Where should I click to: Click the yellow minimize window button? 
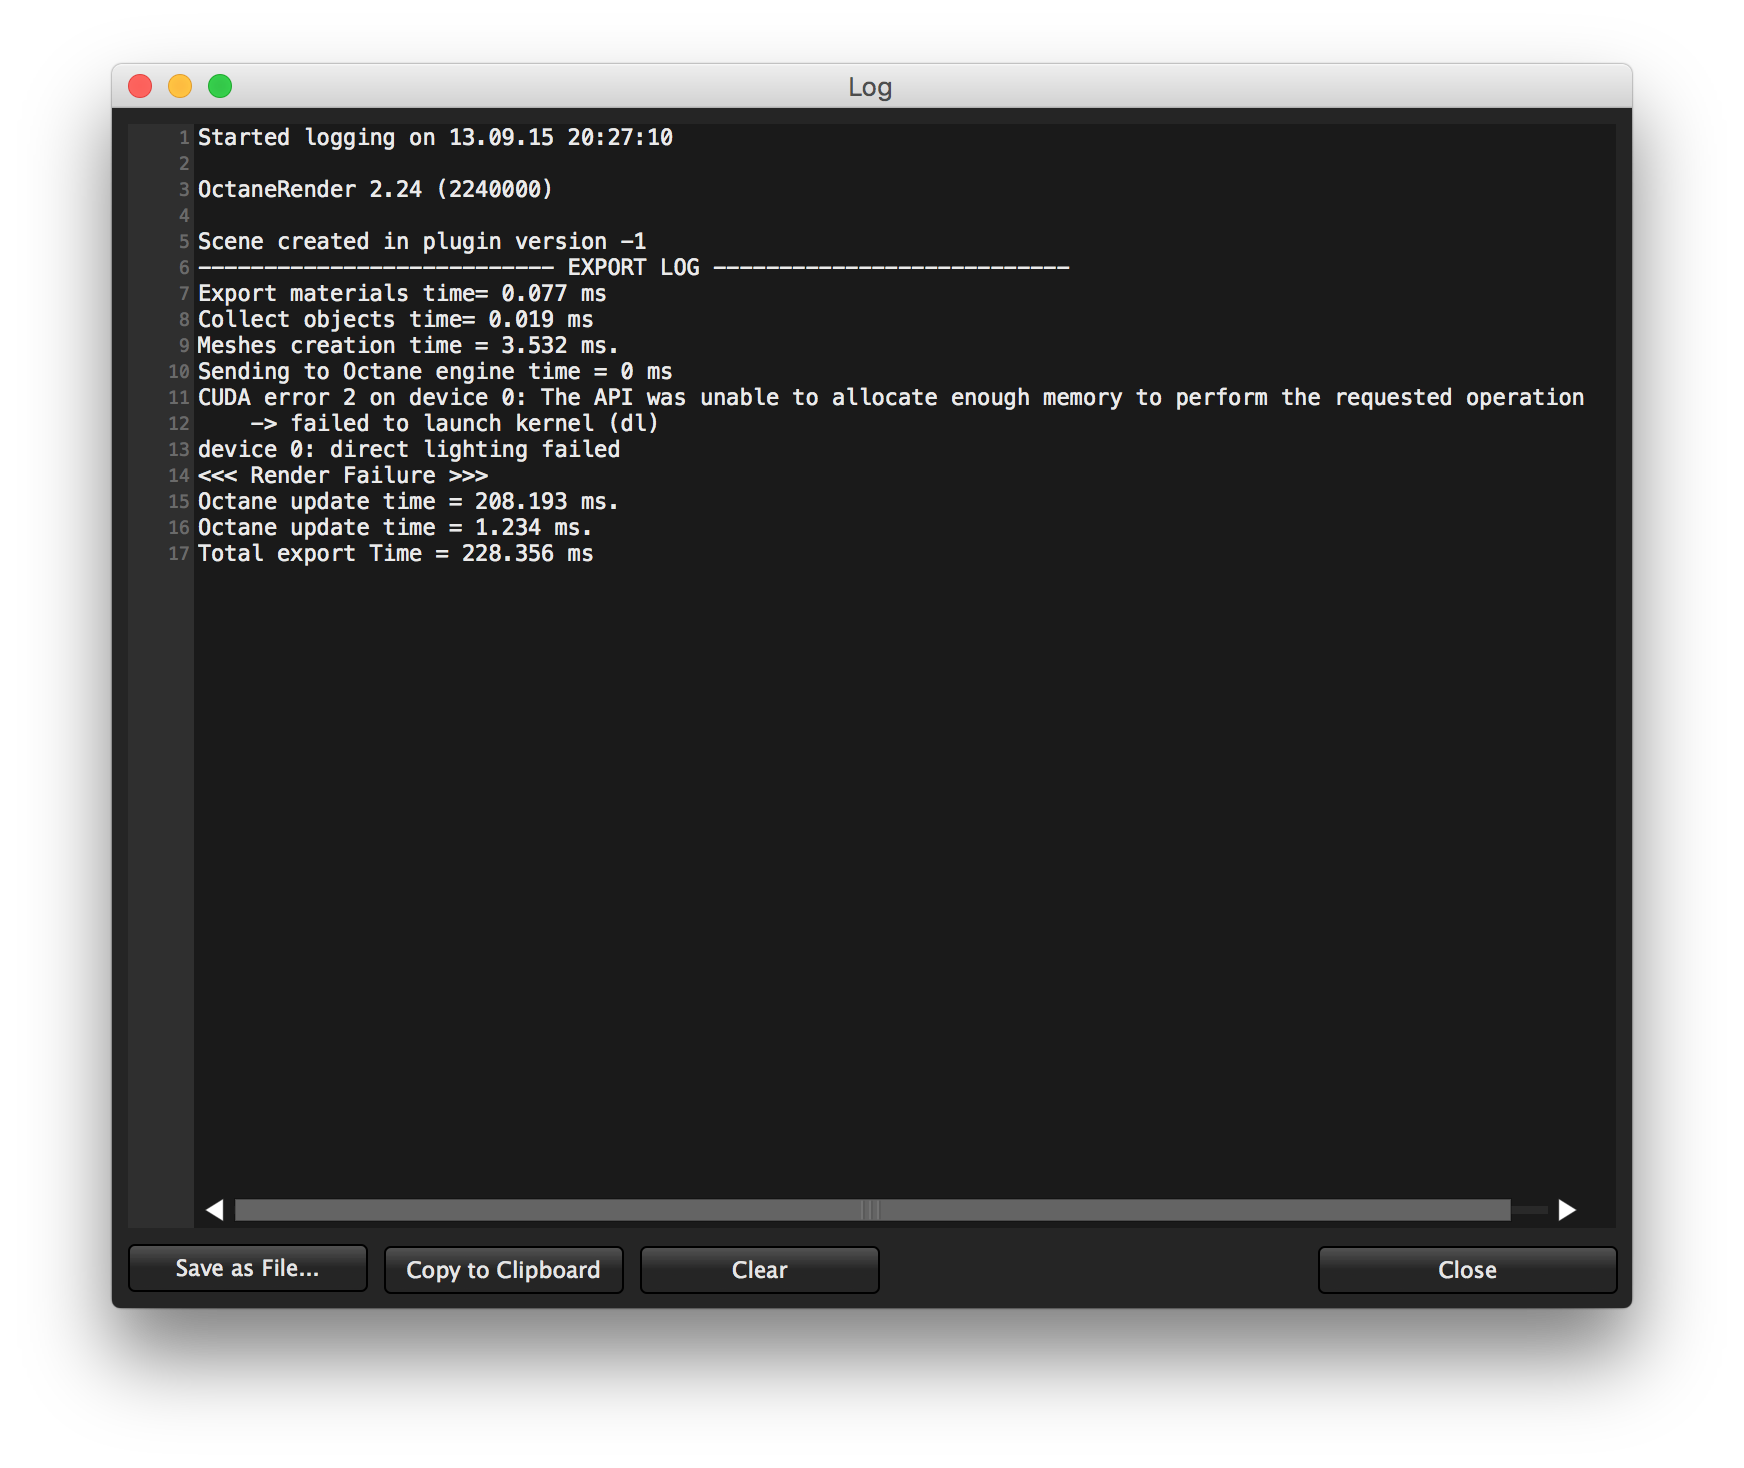pyautogui.click(x=180, y=86)
